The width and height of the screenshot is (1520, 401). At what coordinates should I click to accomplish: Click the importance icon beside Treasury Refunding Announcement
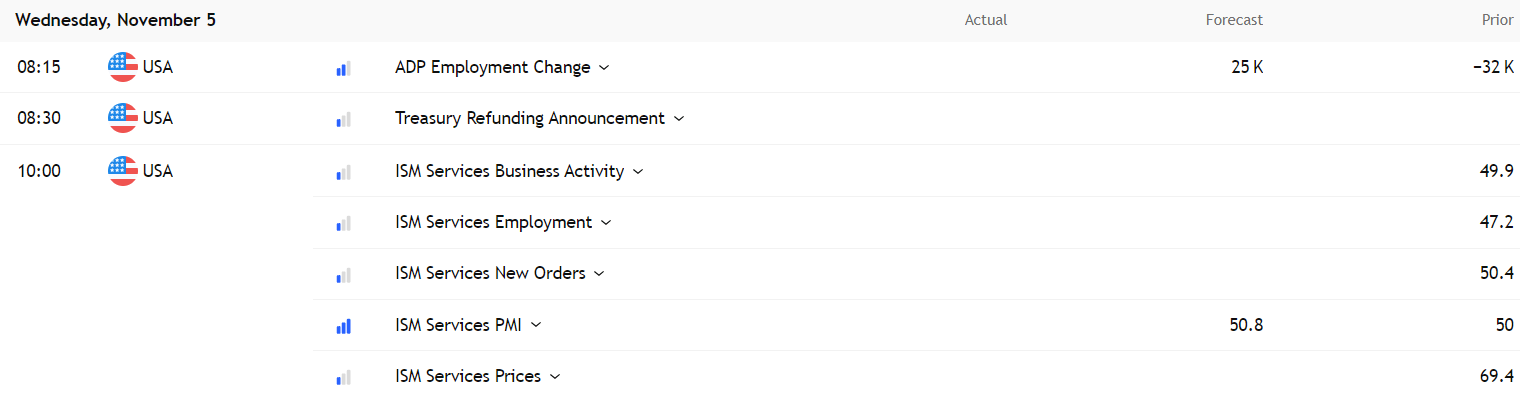pyautogui.click(x=343, y=119)
